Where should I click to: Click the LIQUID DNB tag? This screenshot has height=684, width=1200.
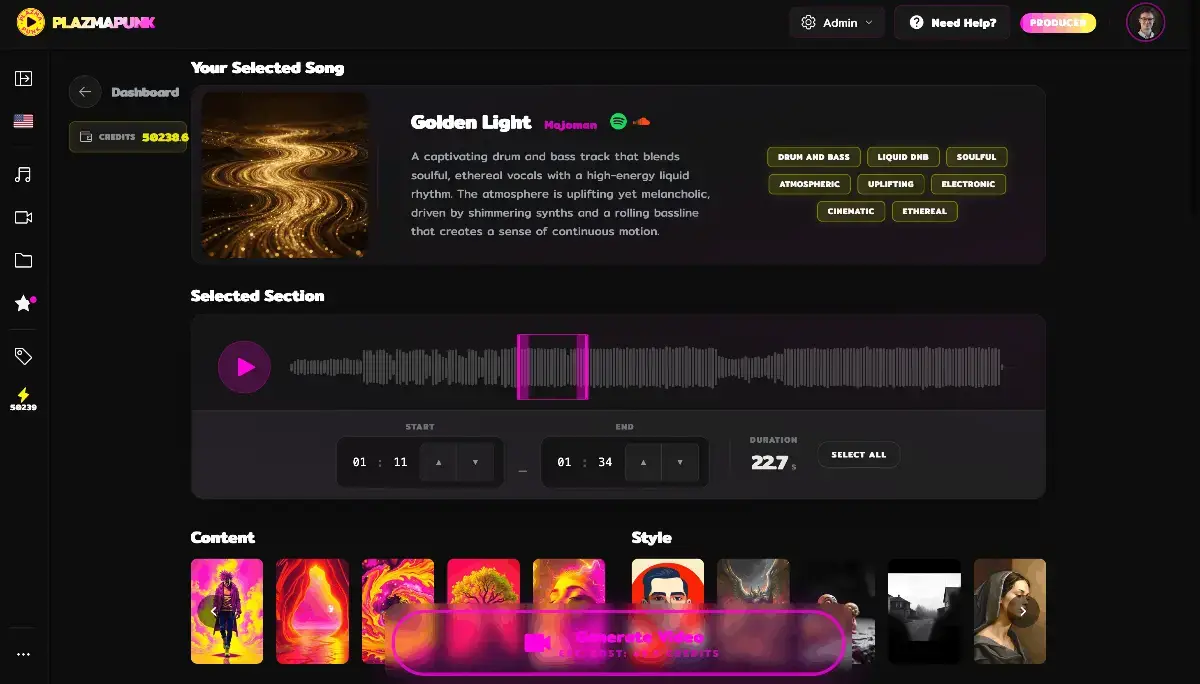[x=903, y=157]
